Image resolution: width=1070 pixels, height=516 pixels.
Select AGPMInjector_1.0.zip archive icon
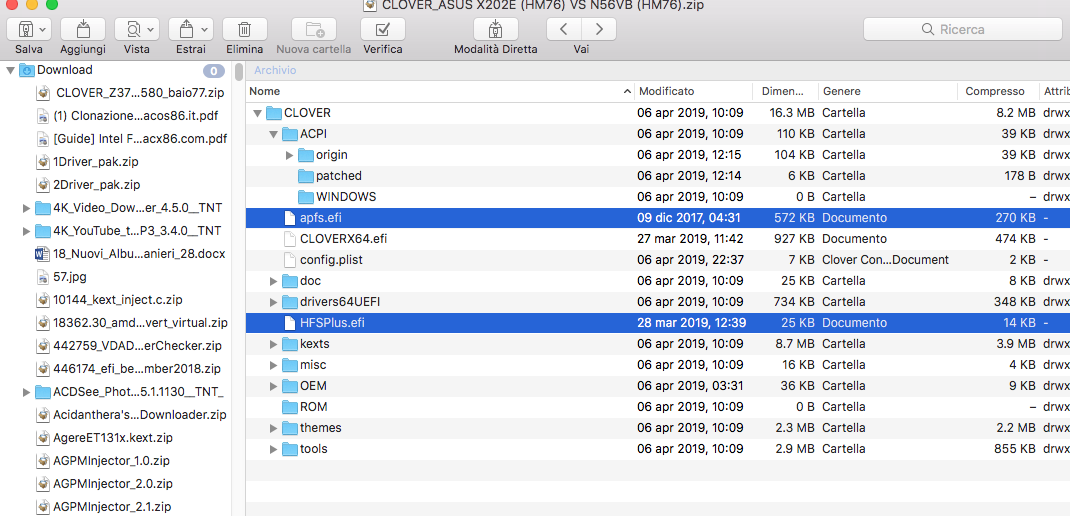44,461
